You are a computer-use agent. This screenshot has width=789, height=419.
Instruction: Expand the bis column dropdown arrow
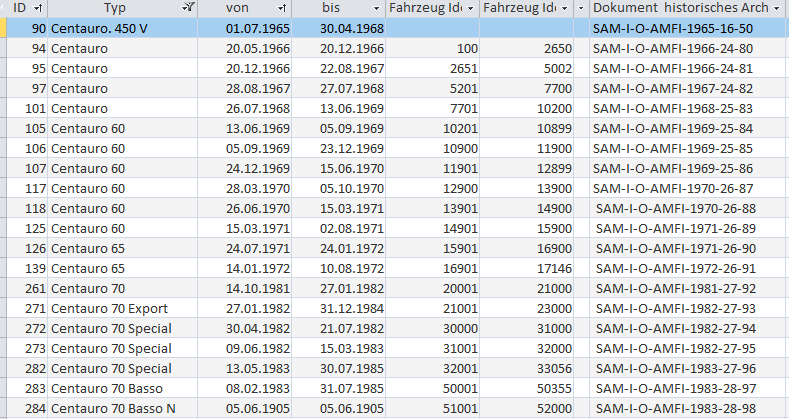(x=376, y=8)
